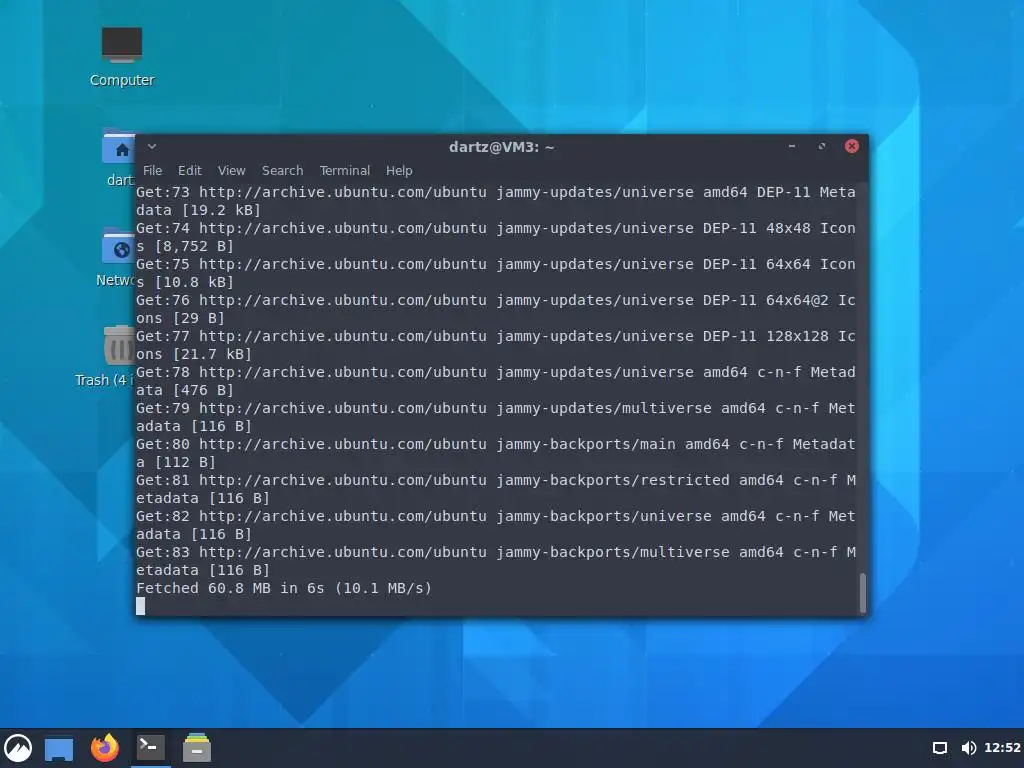Image resolution: width=1024 pixels, height=768 pixels.
Task: Minimize the terminal window
Action: tap(792, 146)
